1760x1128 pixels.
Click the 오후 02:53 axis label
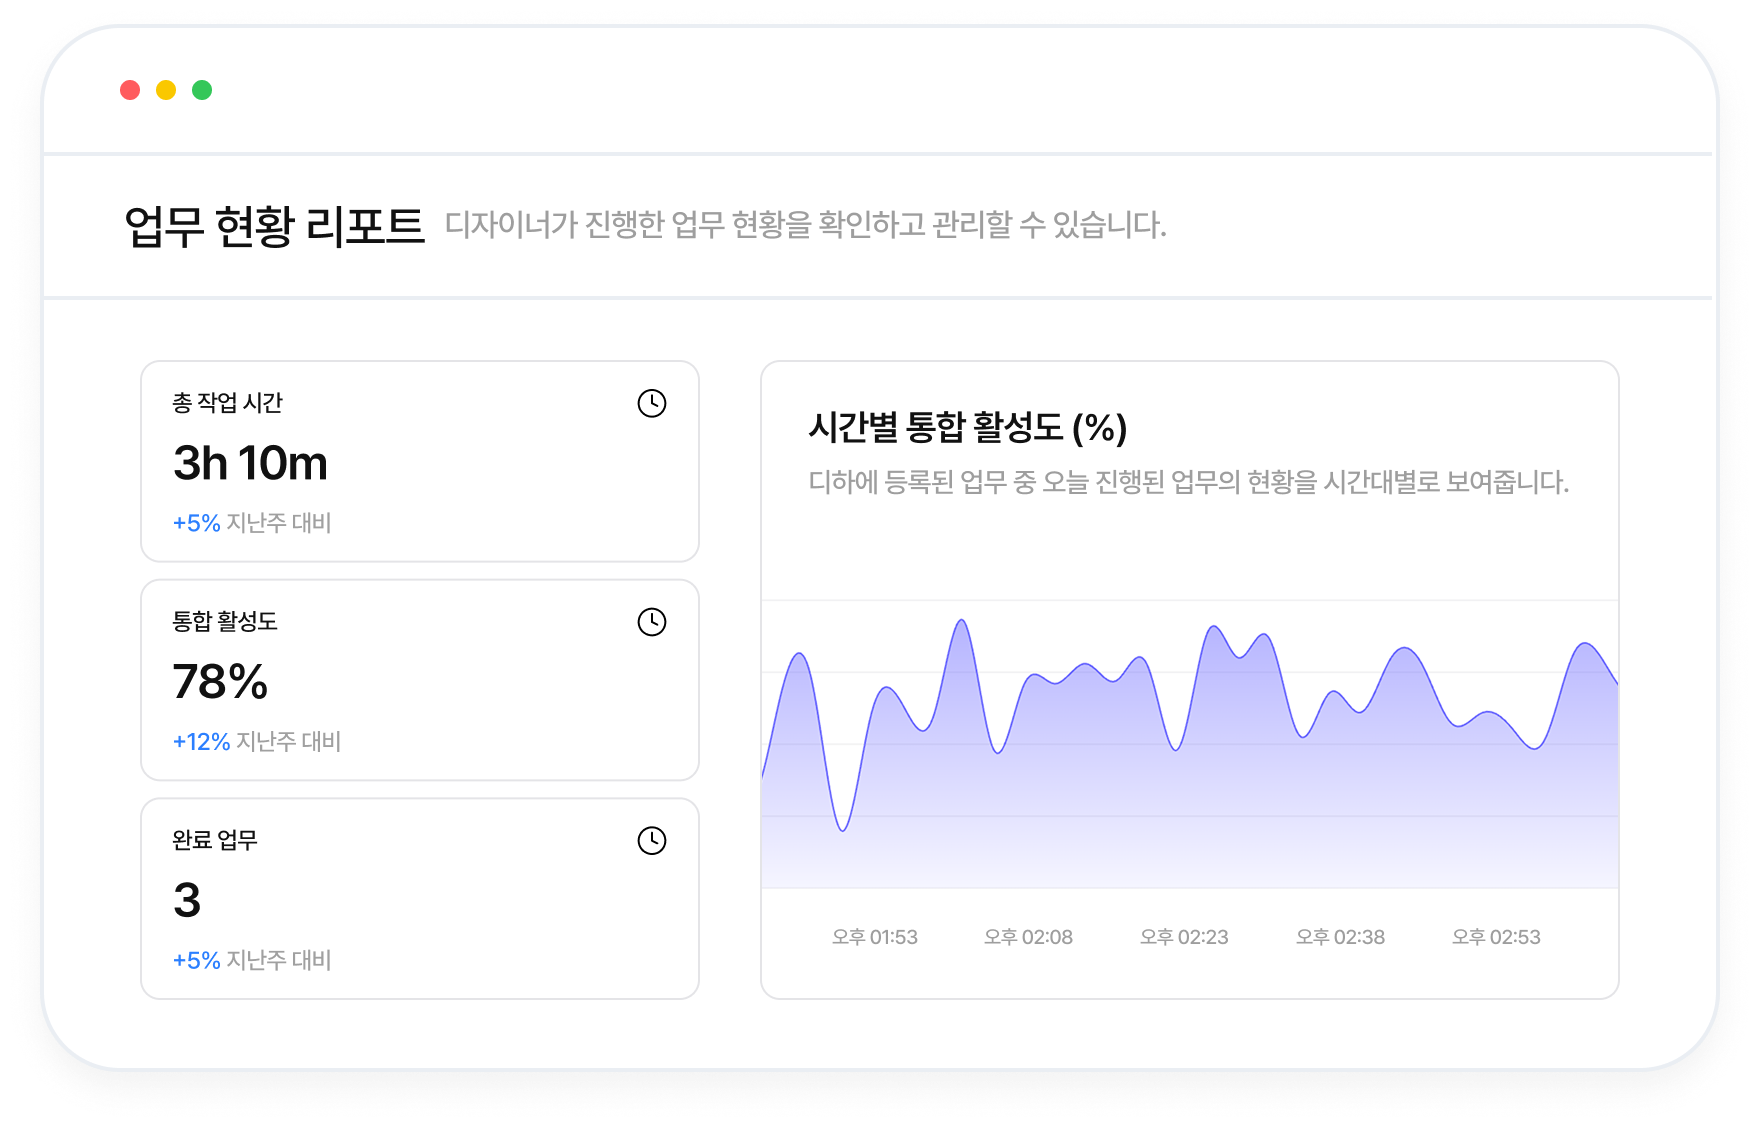click(1496, 937)
